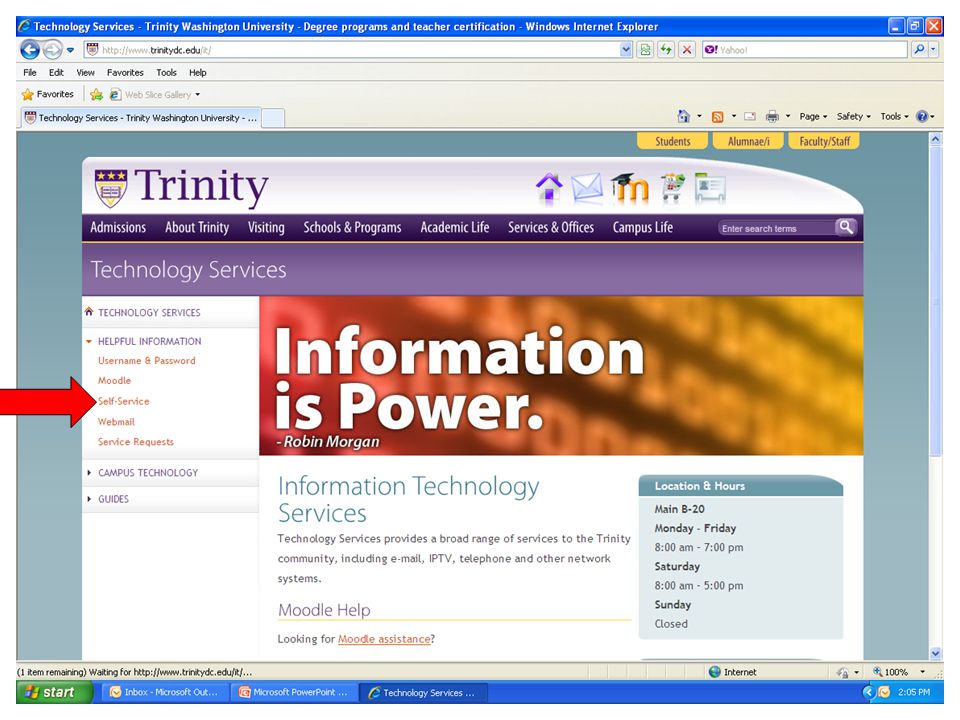
Task: Click the Read Mail icon in command bar
Action: 750,116
